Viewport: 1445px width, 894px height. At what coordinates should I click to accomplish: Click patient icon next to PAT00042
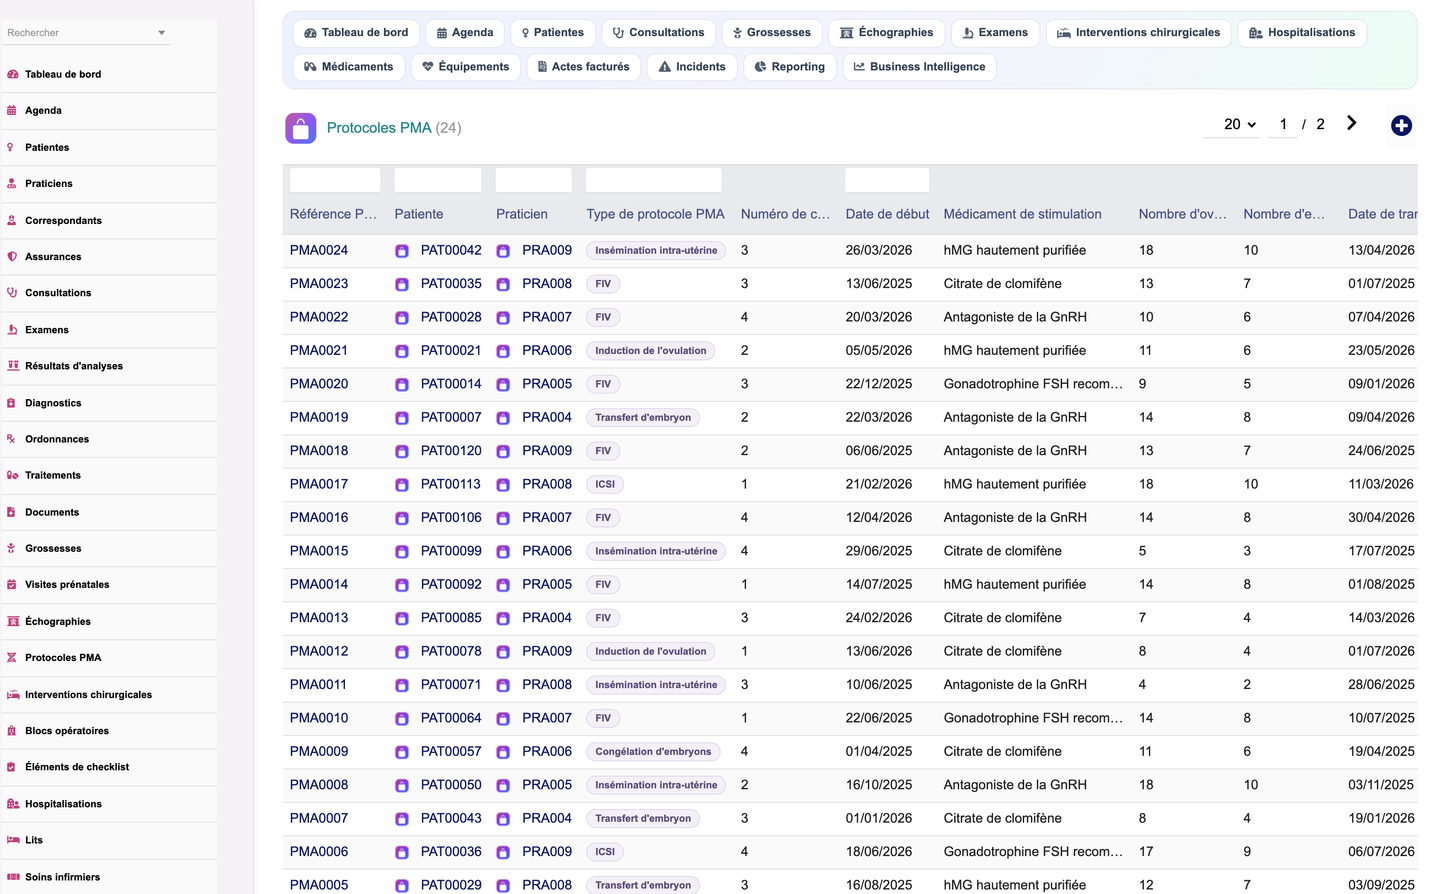402,251
